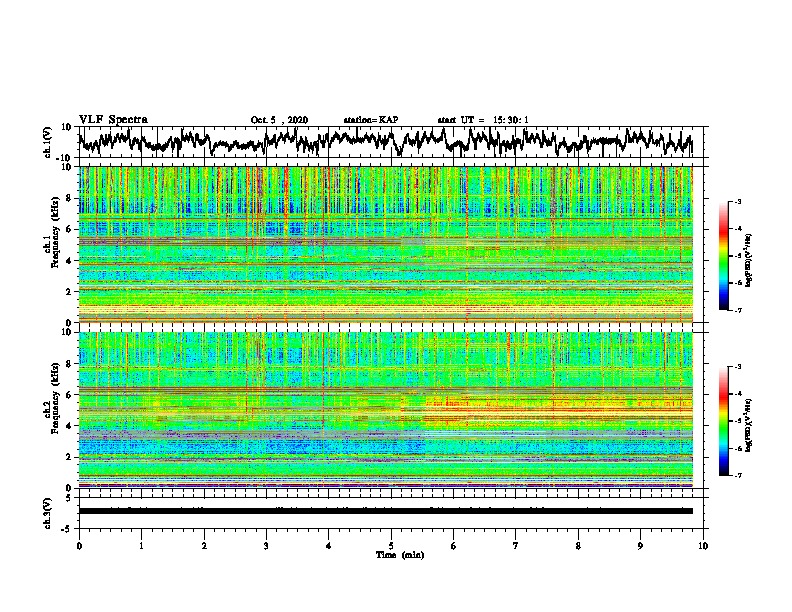Click the upper color bar's log(PSD) unit label
The height and width of the screenshot is (612, 792).
[748, 261]
